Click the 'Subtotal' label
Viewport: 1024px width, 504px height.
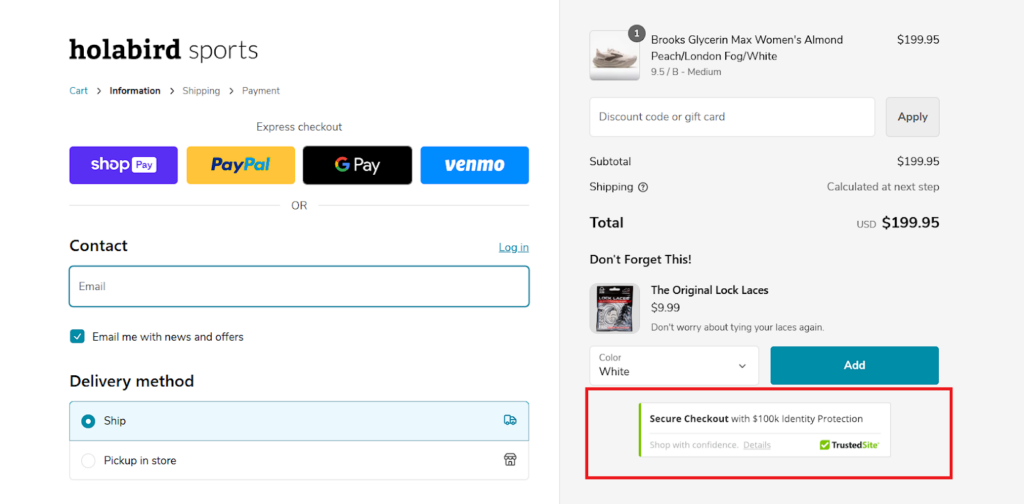[x=611, y=161]
